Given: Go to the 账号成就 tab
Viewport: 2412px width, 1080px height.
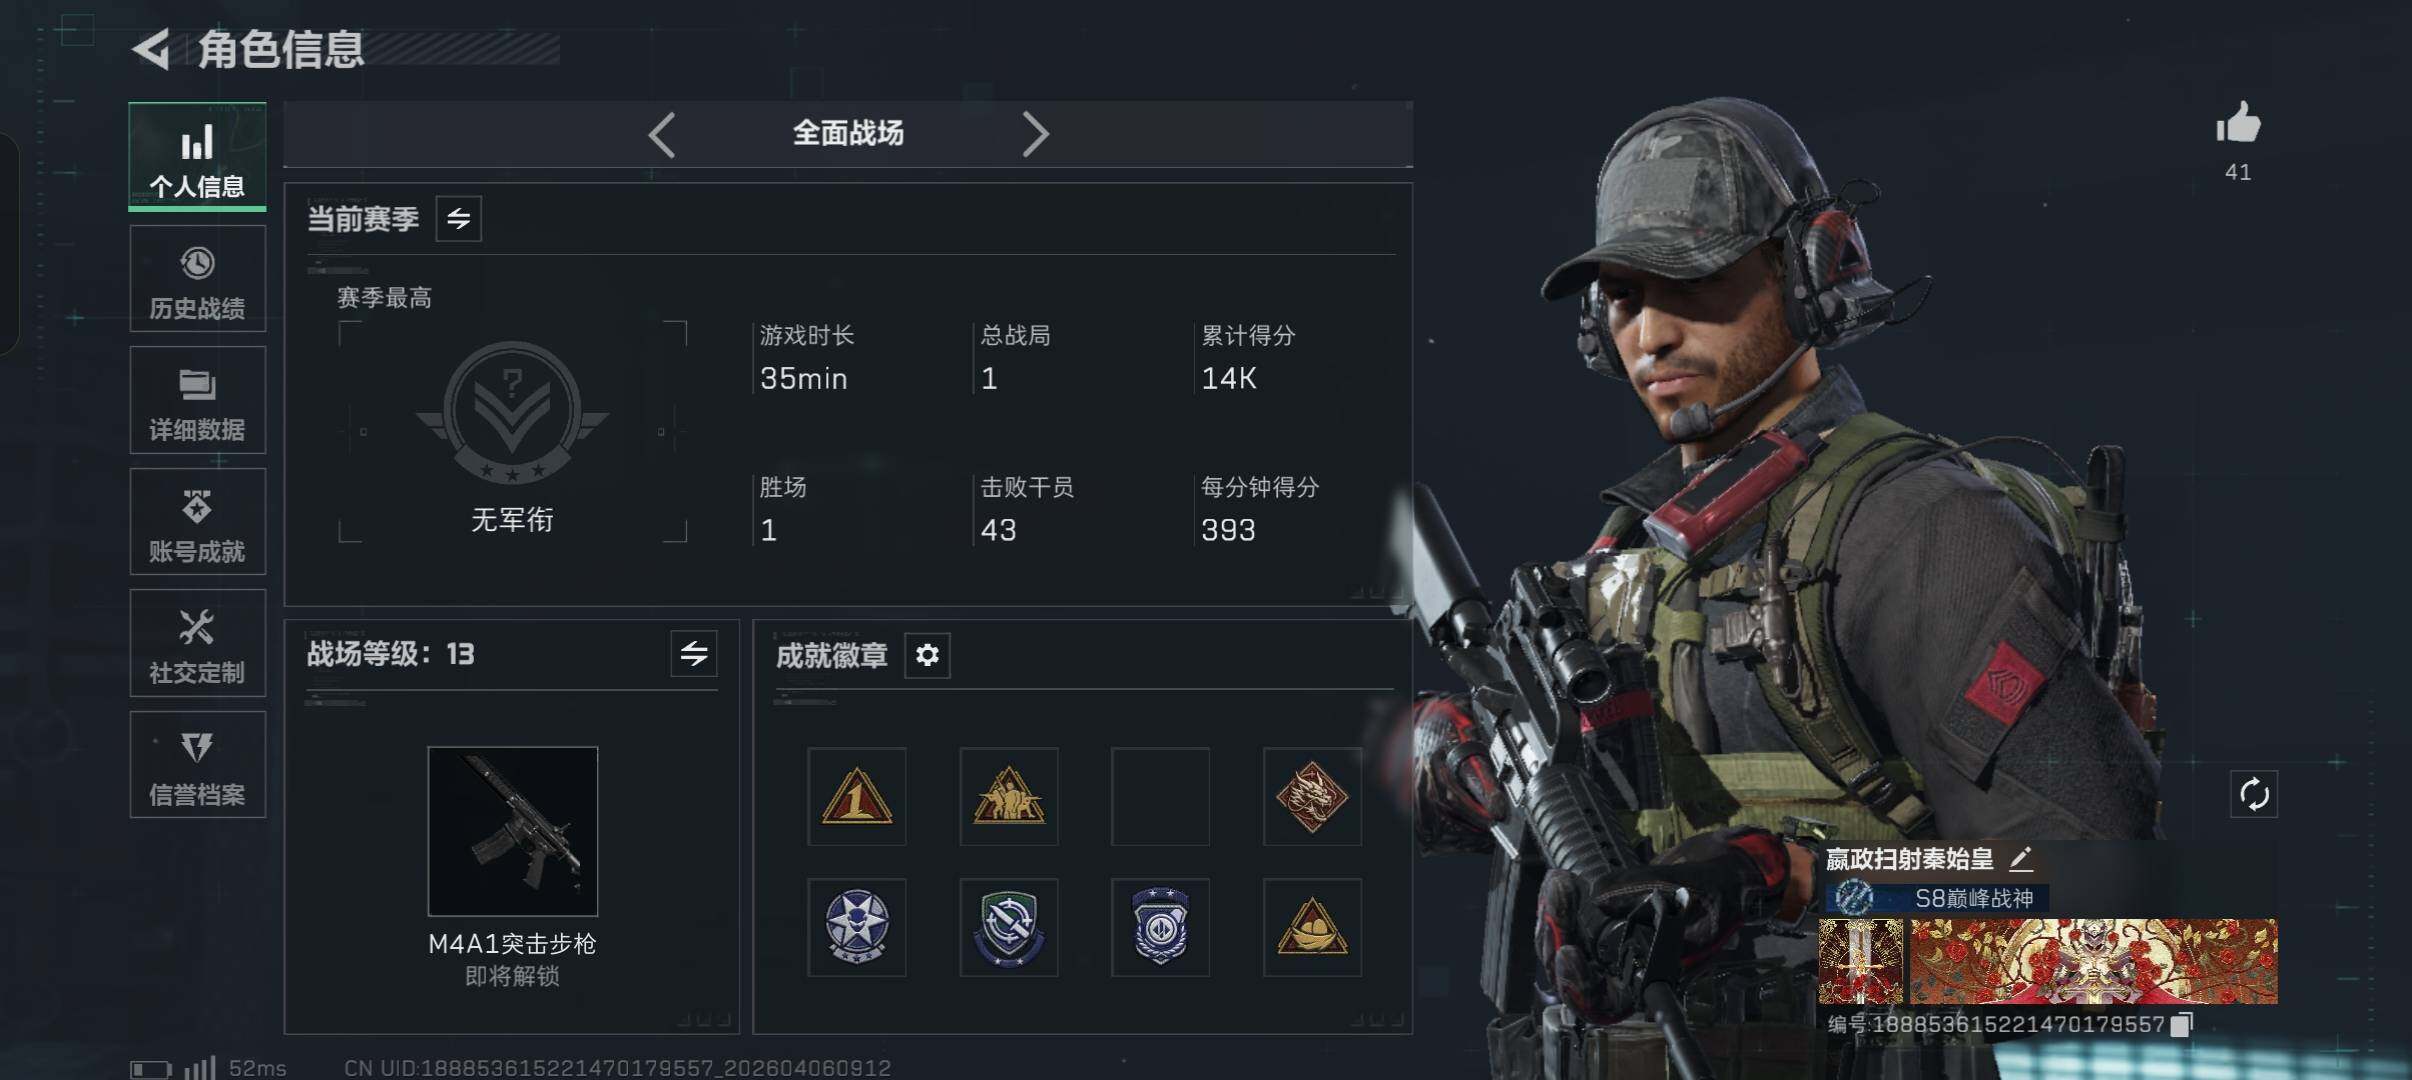Looking at the screenshot, I should point(198,522).
